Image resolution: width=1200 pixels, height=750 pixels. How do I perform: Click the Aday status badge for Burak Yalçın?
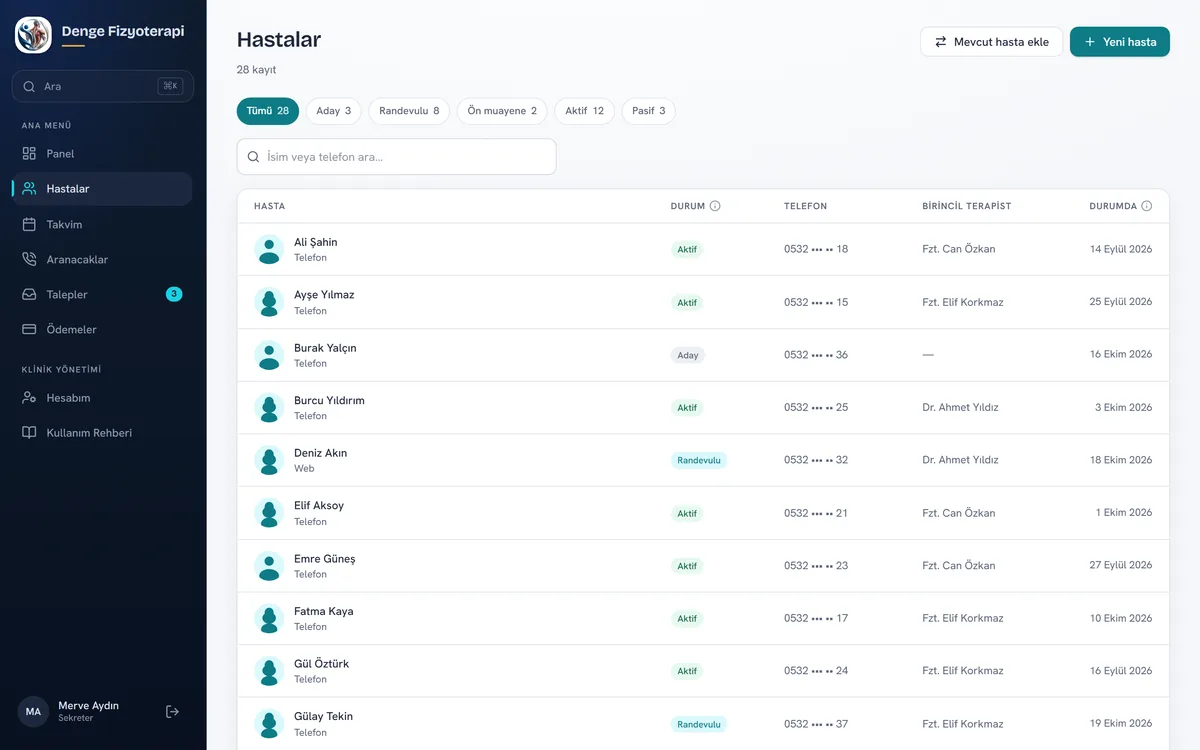(x=688, y=355)
